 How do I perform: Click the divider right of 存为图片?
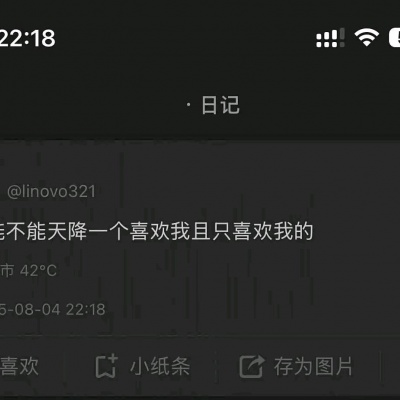click(380, 366)
